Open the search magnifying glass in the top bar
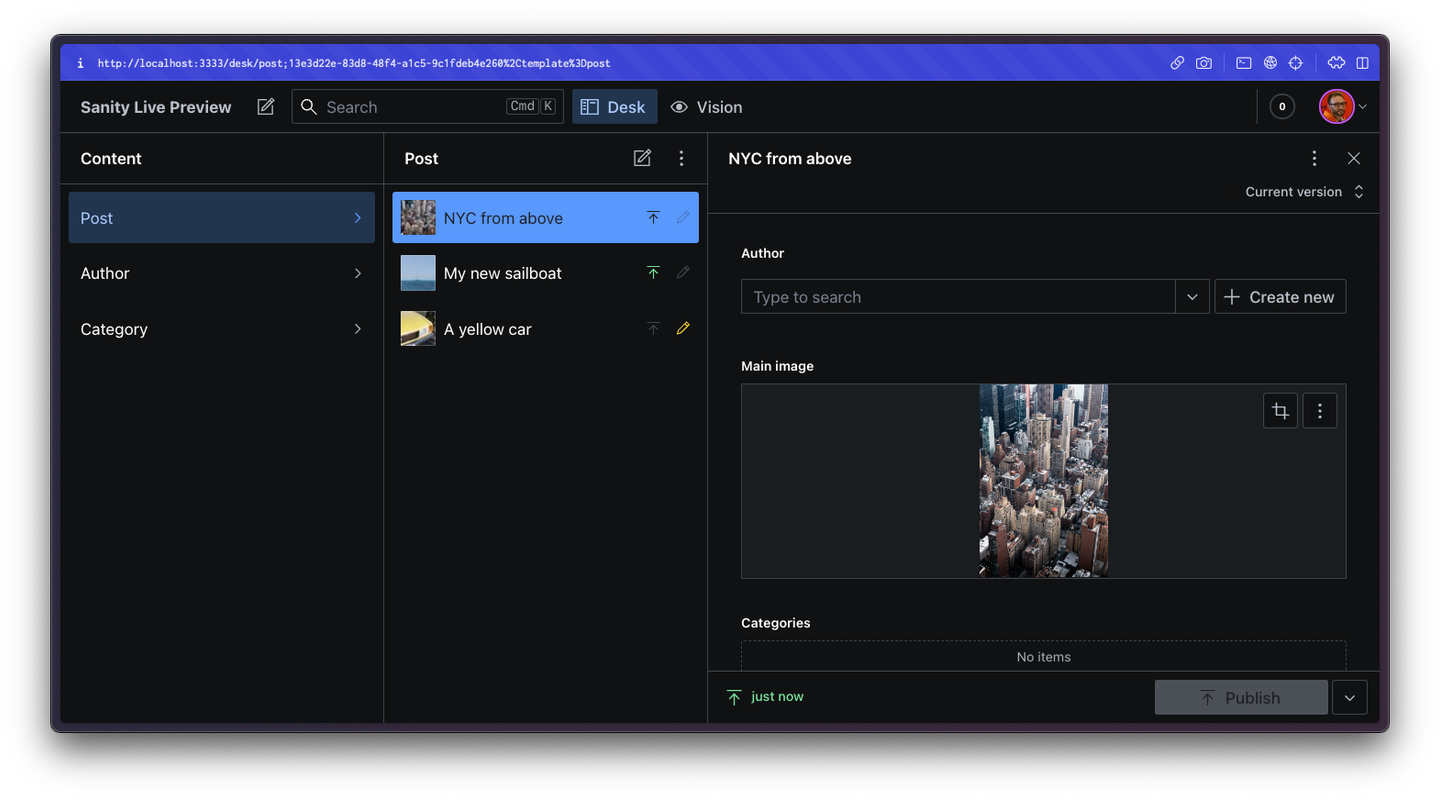The height and width of the screenshot is (800, 1440). [x=309, y=106]
